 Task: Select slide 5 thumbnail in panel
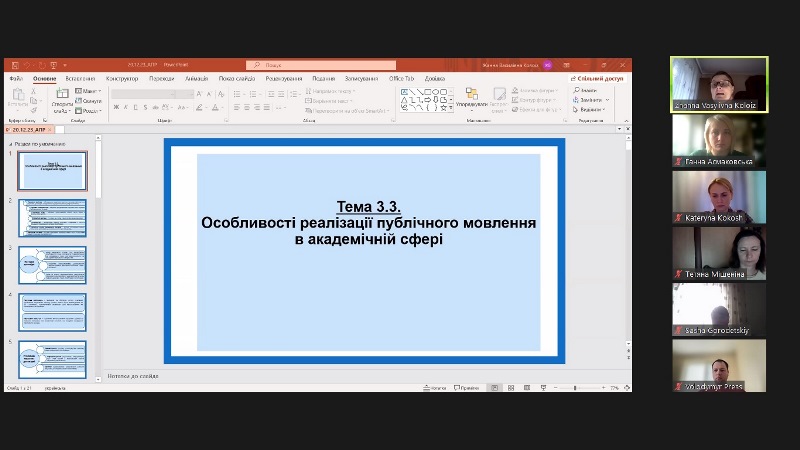(53, 360)
